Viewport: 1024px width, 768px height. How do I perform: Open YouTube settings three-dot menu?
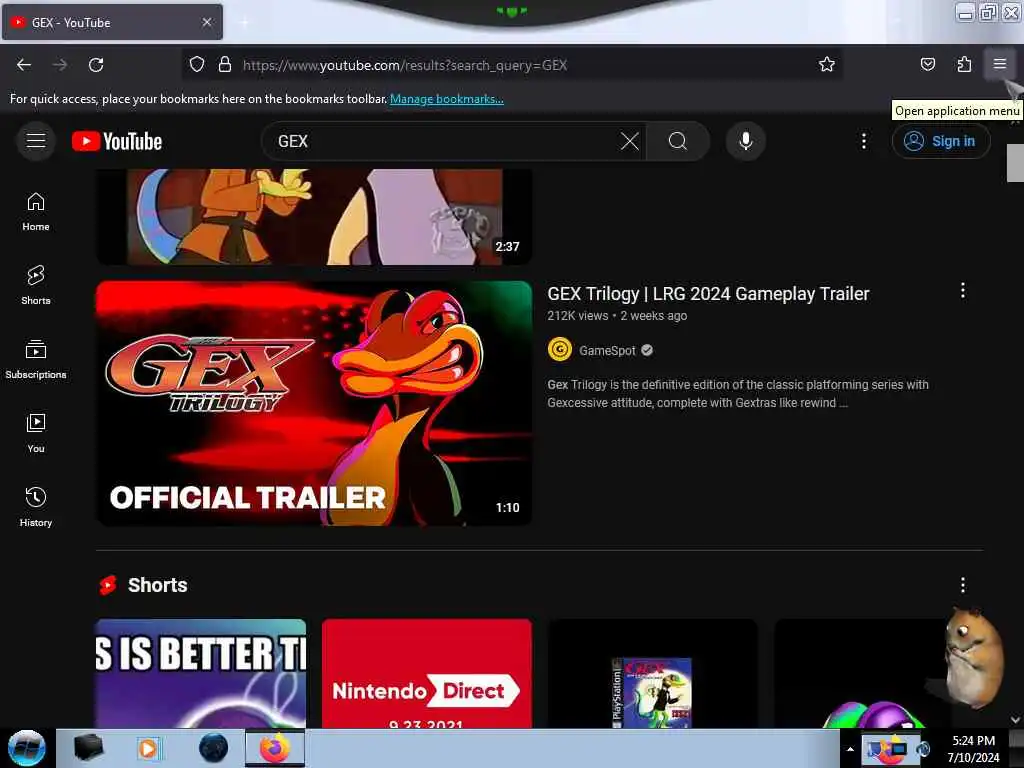(x=864, y=141)
